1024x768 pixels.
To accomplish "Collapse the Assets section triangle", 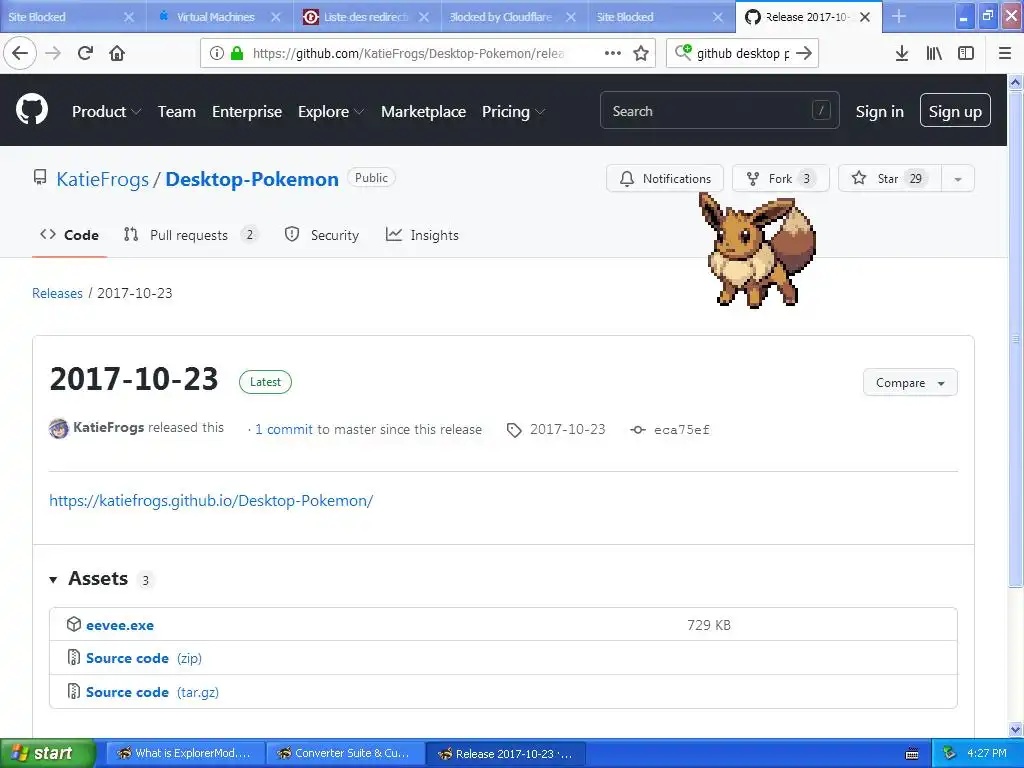I will (x=54, y=579).
